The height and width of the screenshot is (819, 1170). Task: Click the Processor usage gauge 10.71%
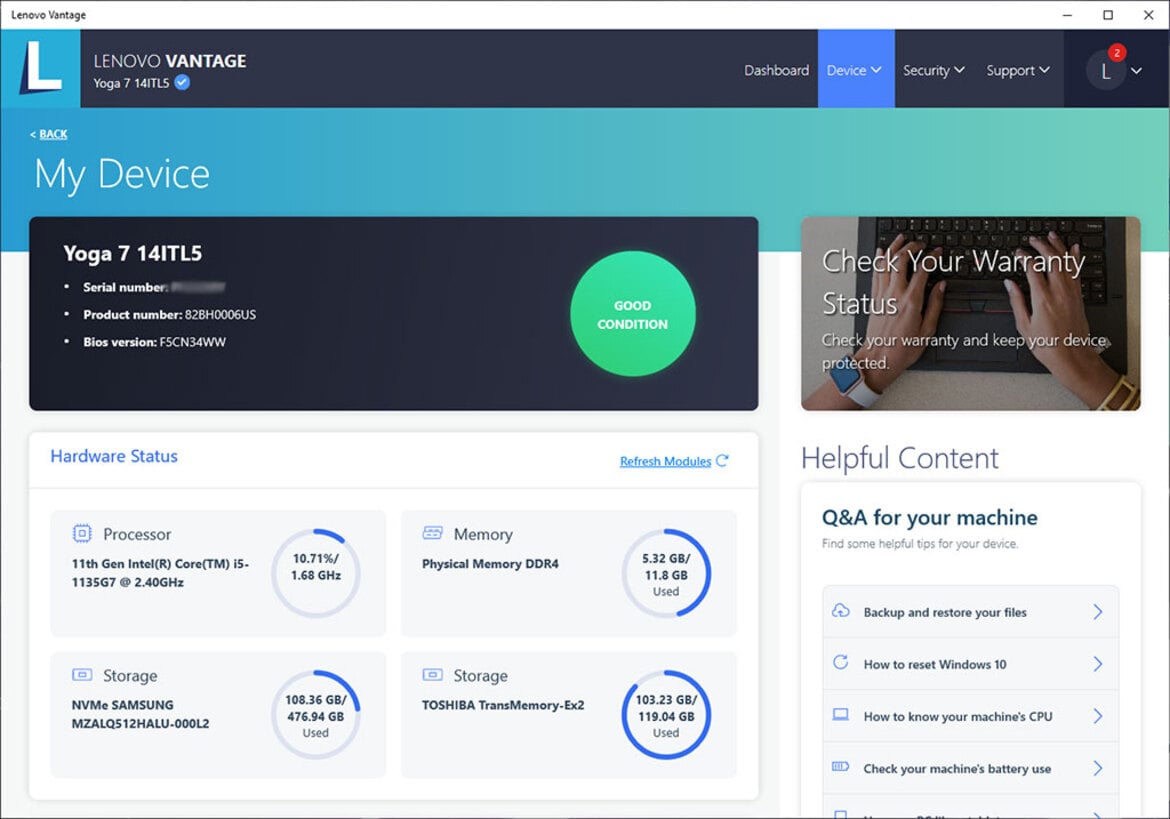tap(316, 573)
